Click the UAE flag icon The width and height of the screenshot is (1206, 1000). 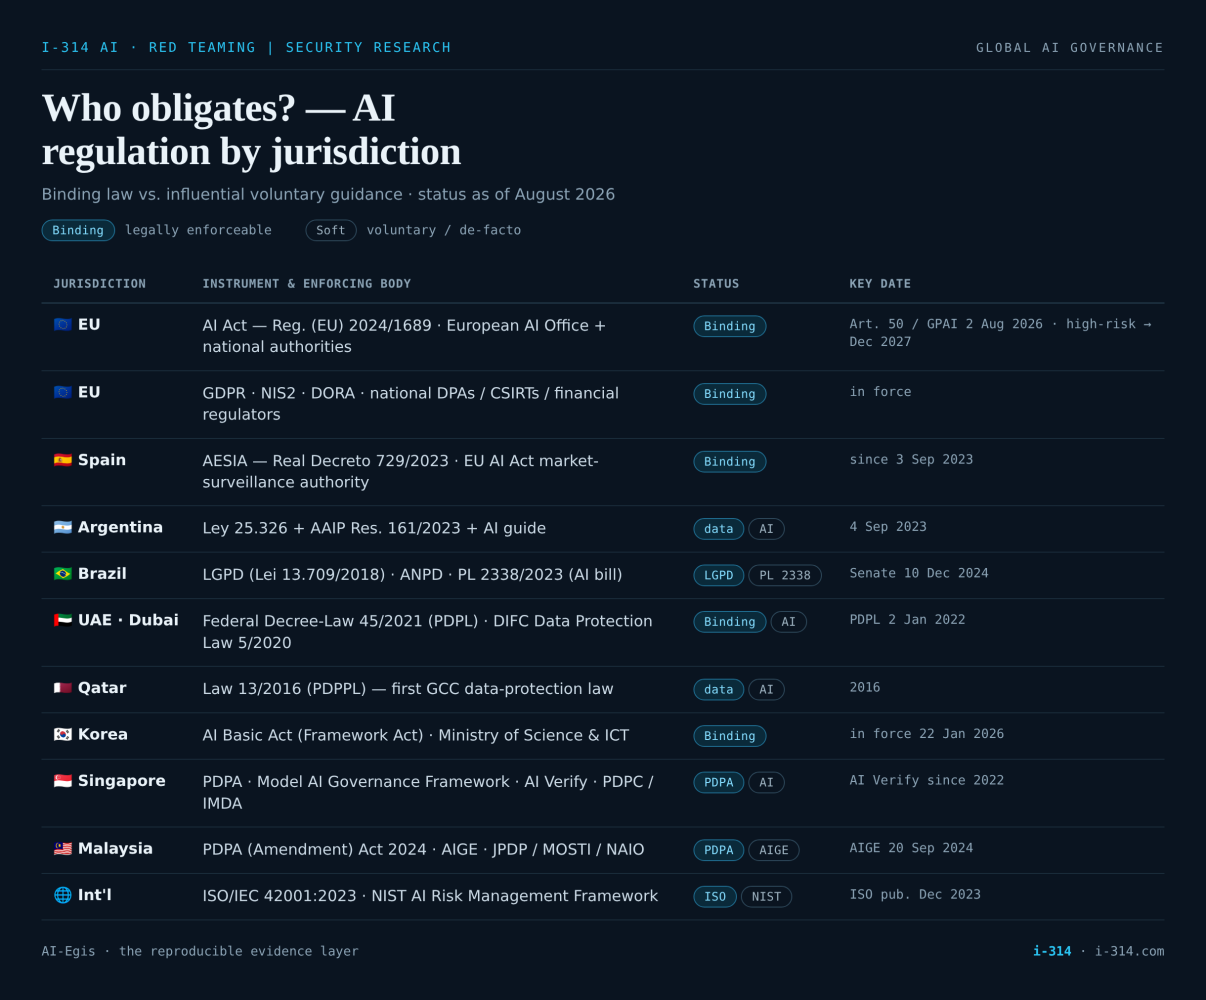pos(63,620)
